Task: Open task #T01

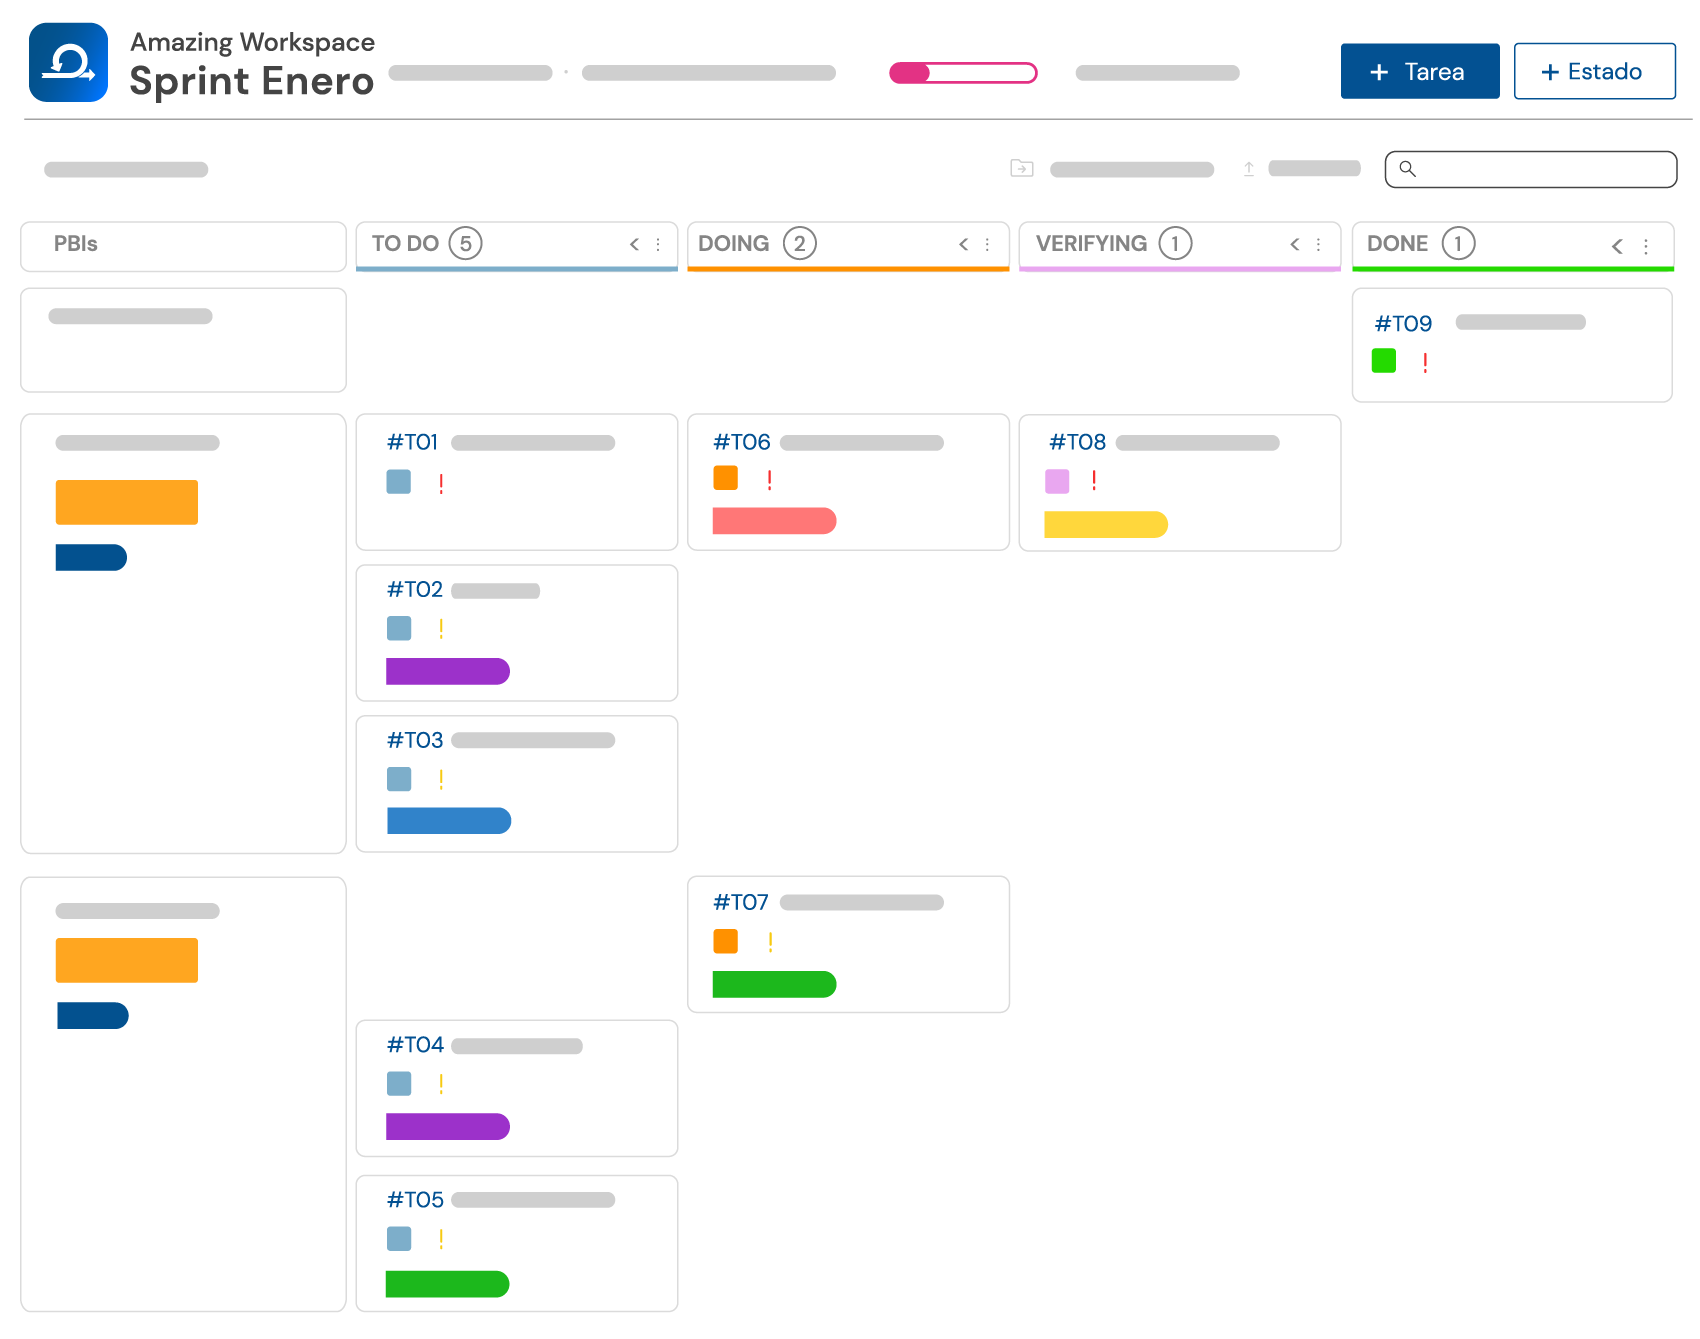Action: (517, 482)
